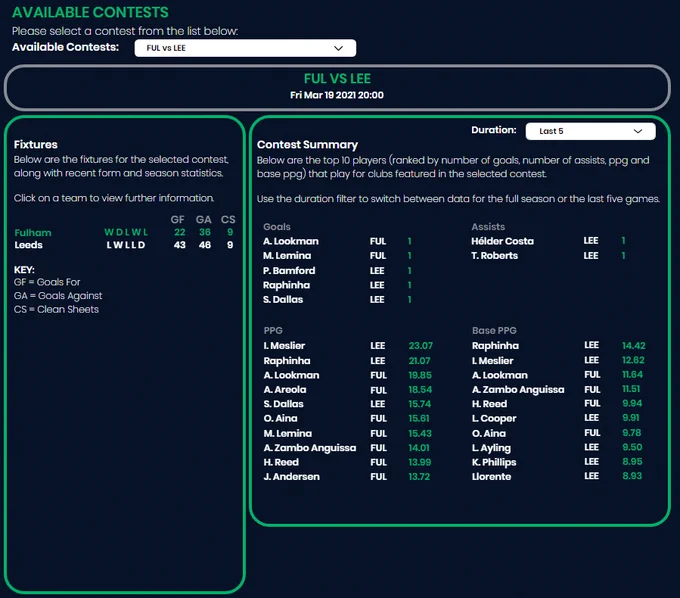Screen dimensions: 680x598
Task: Click the Base PPG value 8.93
Action: click(632, 476)
